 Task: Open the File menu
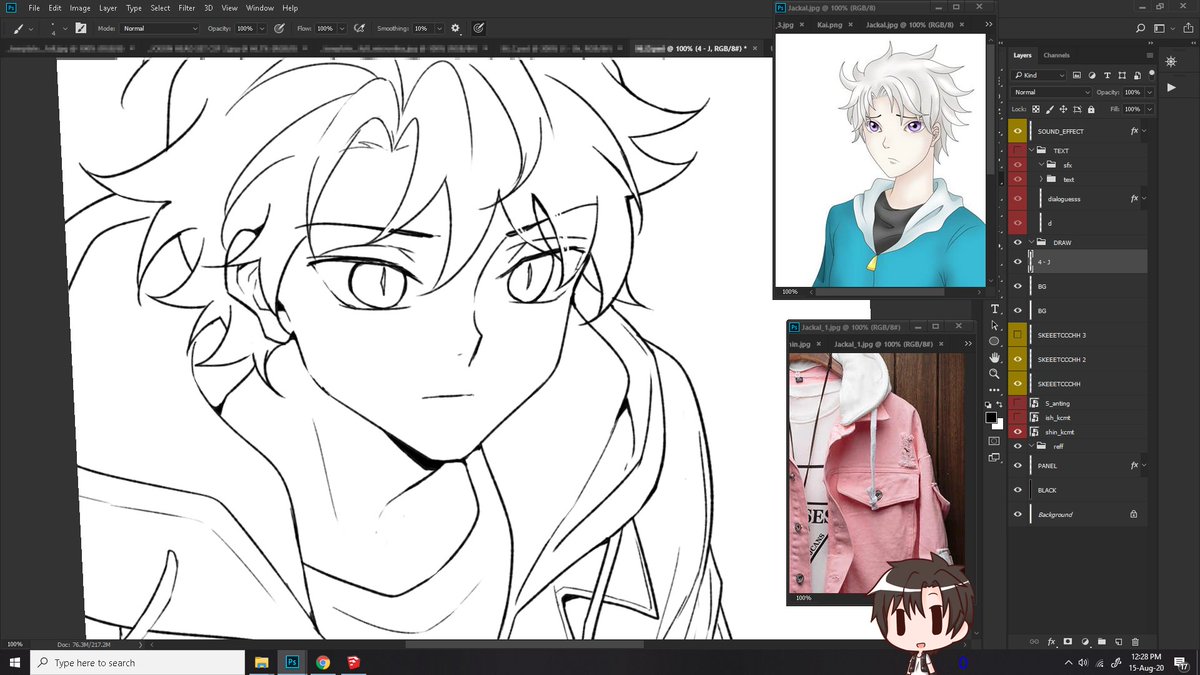click(34, 8)
